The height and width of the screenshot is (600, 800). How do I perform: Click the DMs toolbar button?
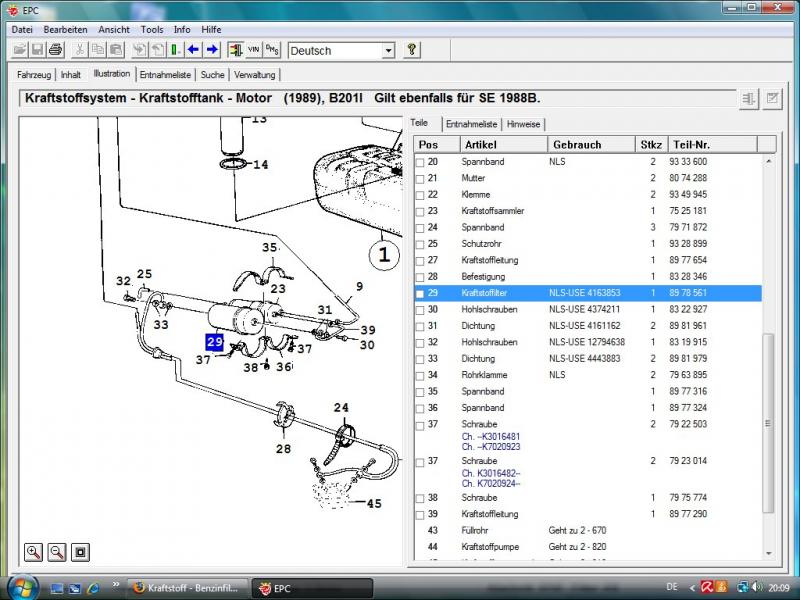(272, 50)
